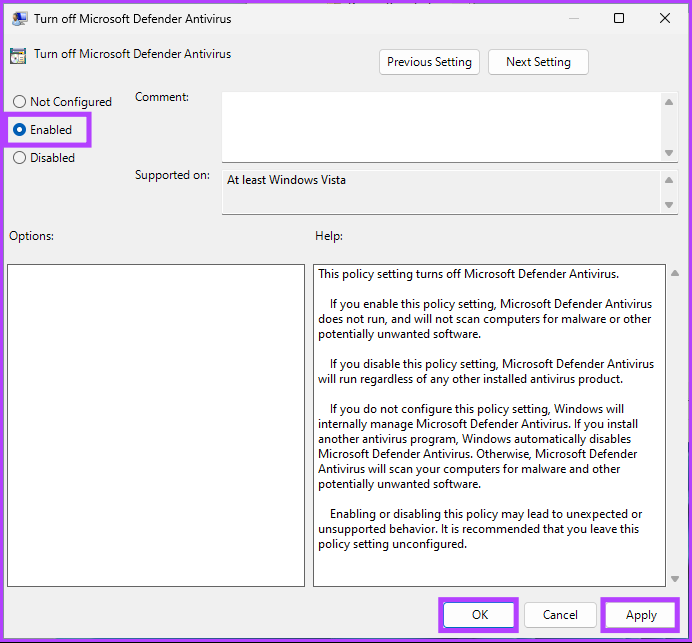Apply the policy setting
The height and width of the screenshot is (643, 692).
click(641, 615)
